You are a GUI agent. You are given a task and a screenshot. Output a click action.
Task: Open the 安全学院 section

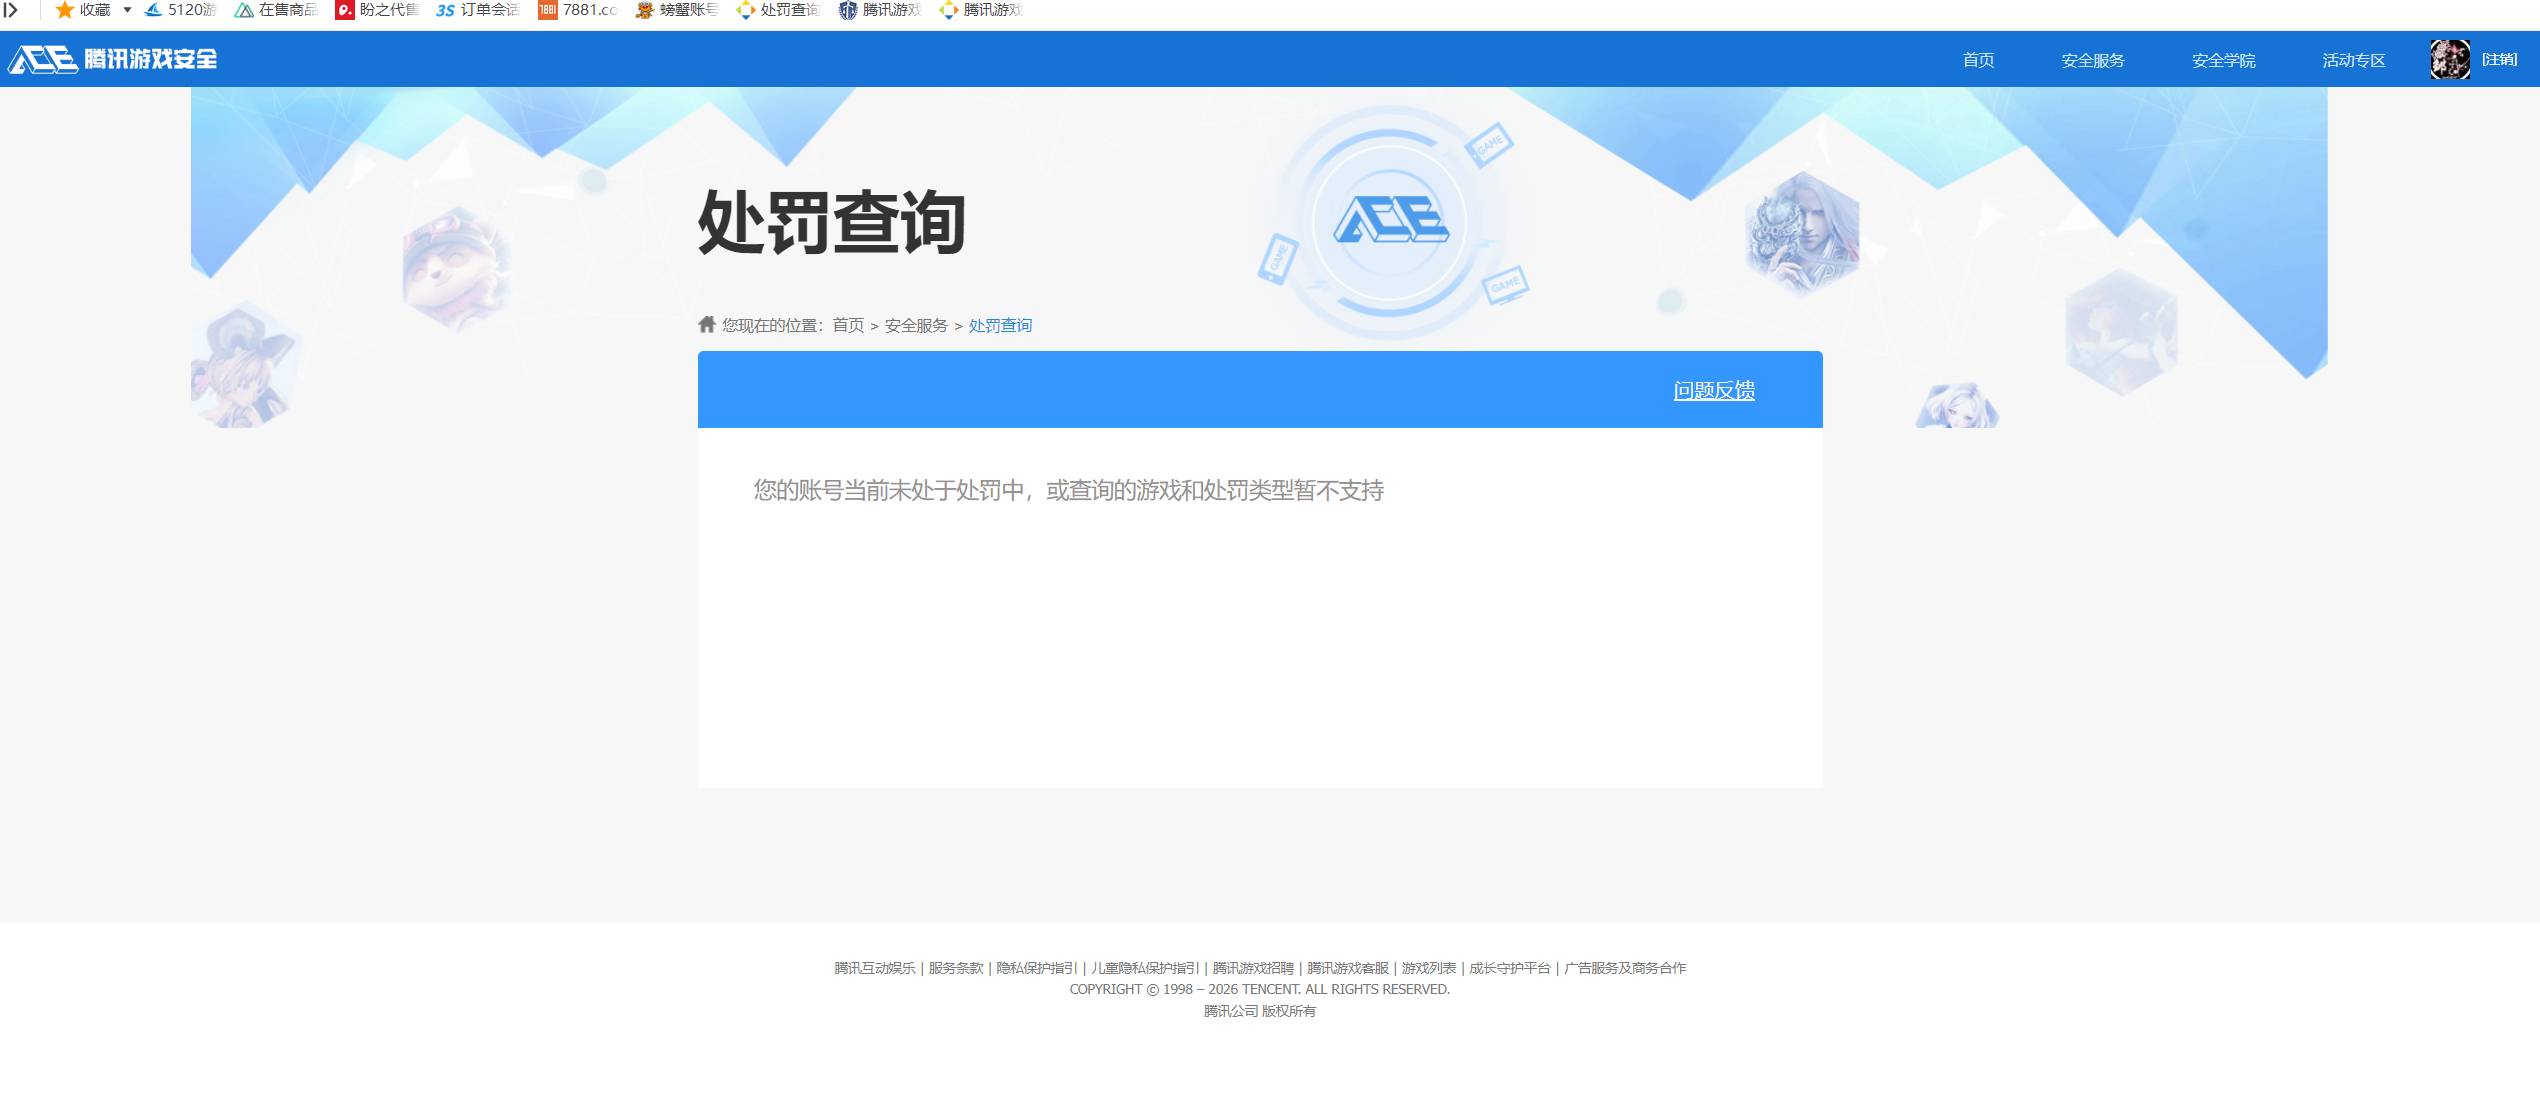(2222, 59)
